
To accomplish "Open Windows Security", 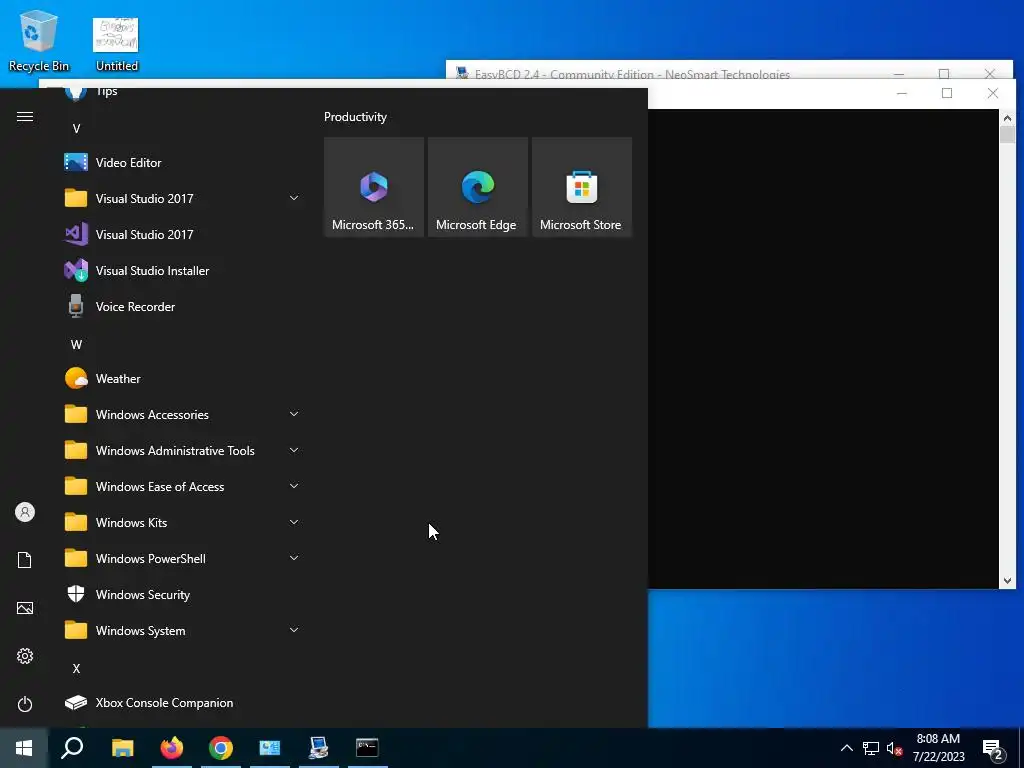I will (x=182, y=594).
